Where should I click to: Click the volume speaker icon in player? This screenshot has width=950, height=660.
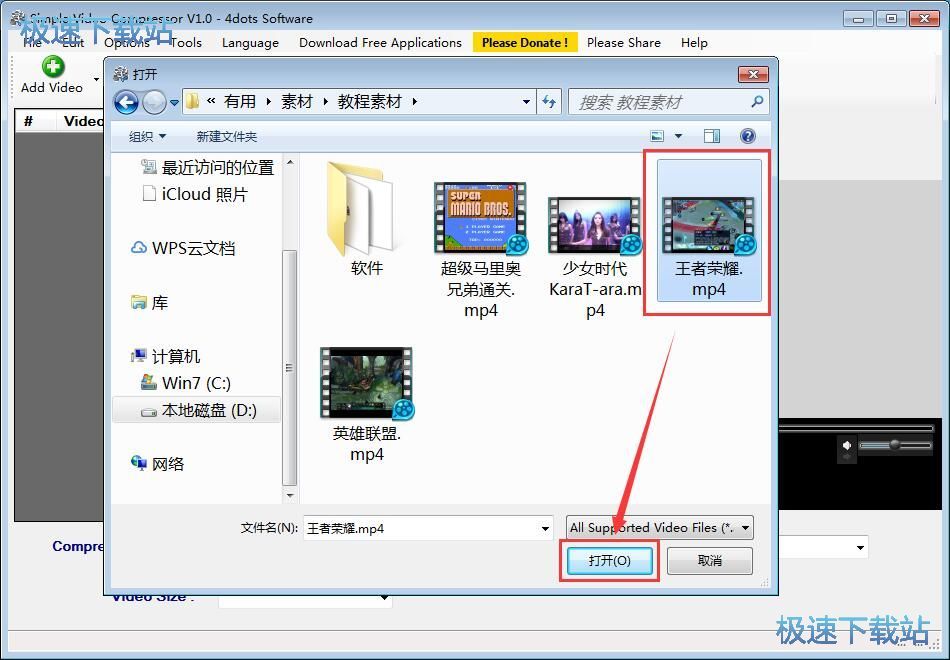coord(846,446)
